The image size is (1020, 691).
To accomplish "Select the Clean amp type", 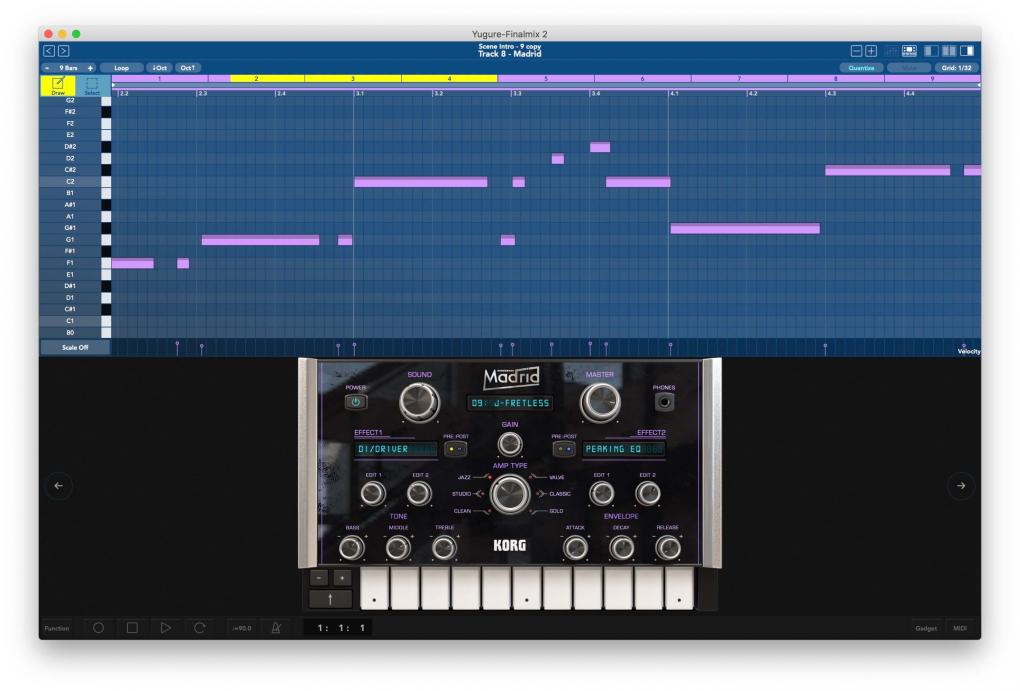I will tap(462, 511).
